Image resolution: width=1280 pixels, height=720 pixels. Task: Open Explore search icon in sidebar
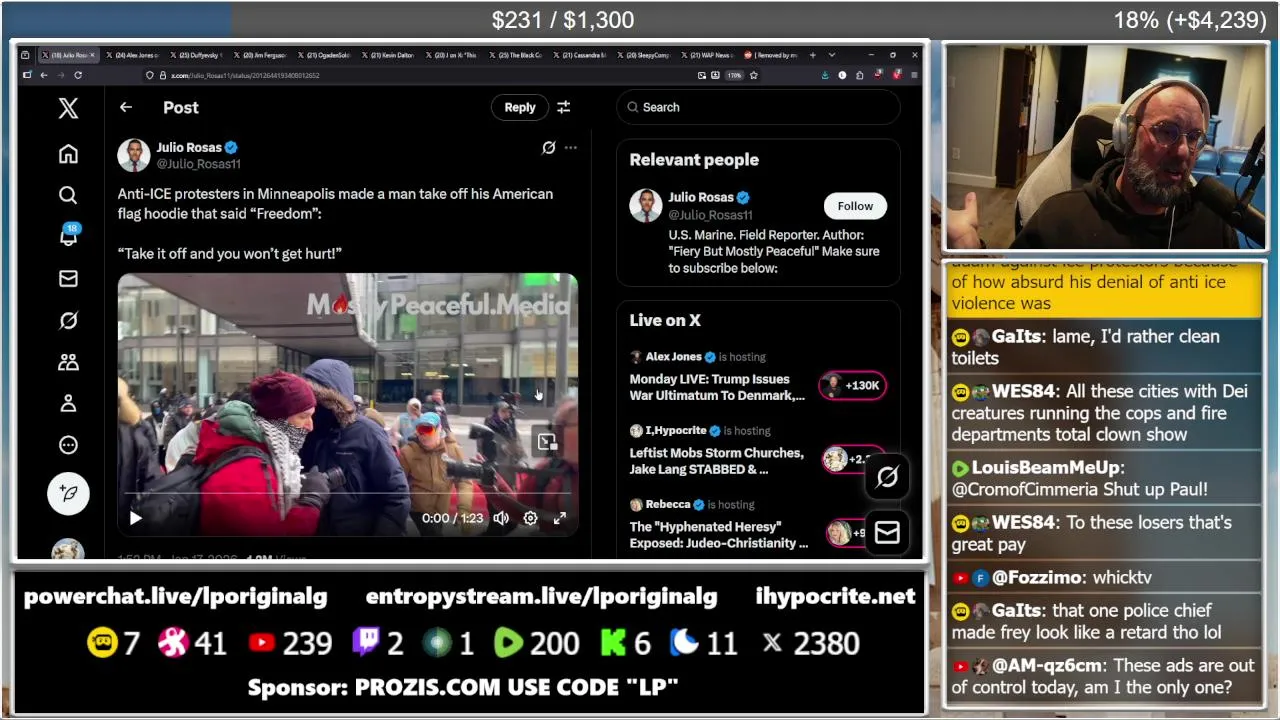point(68,195)
